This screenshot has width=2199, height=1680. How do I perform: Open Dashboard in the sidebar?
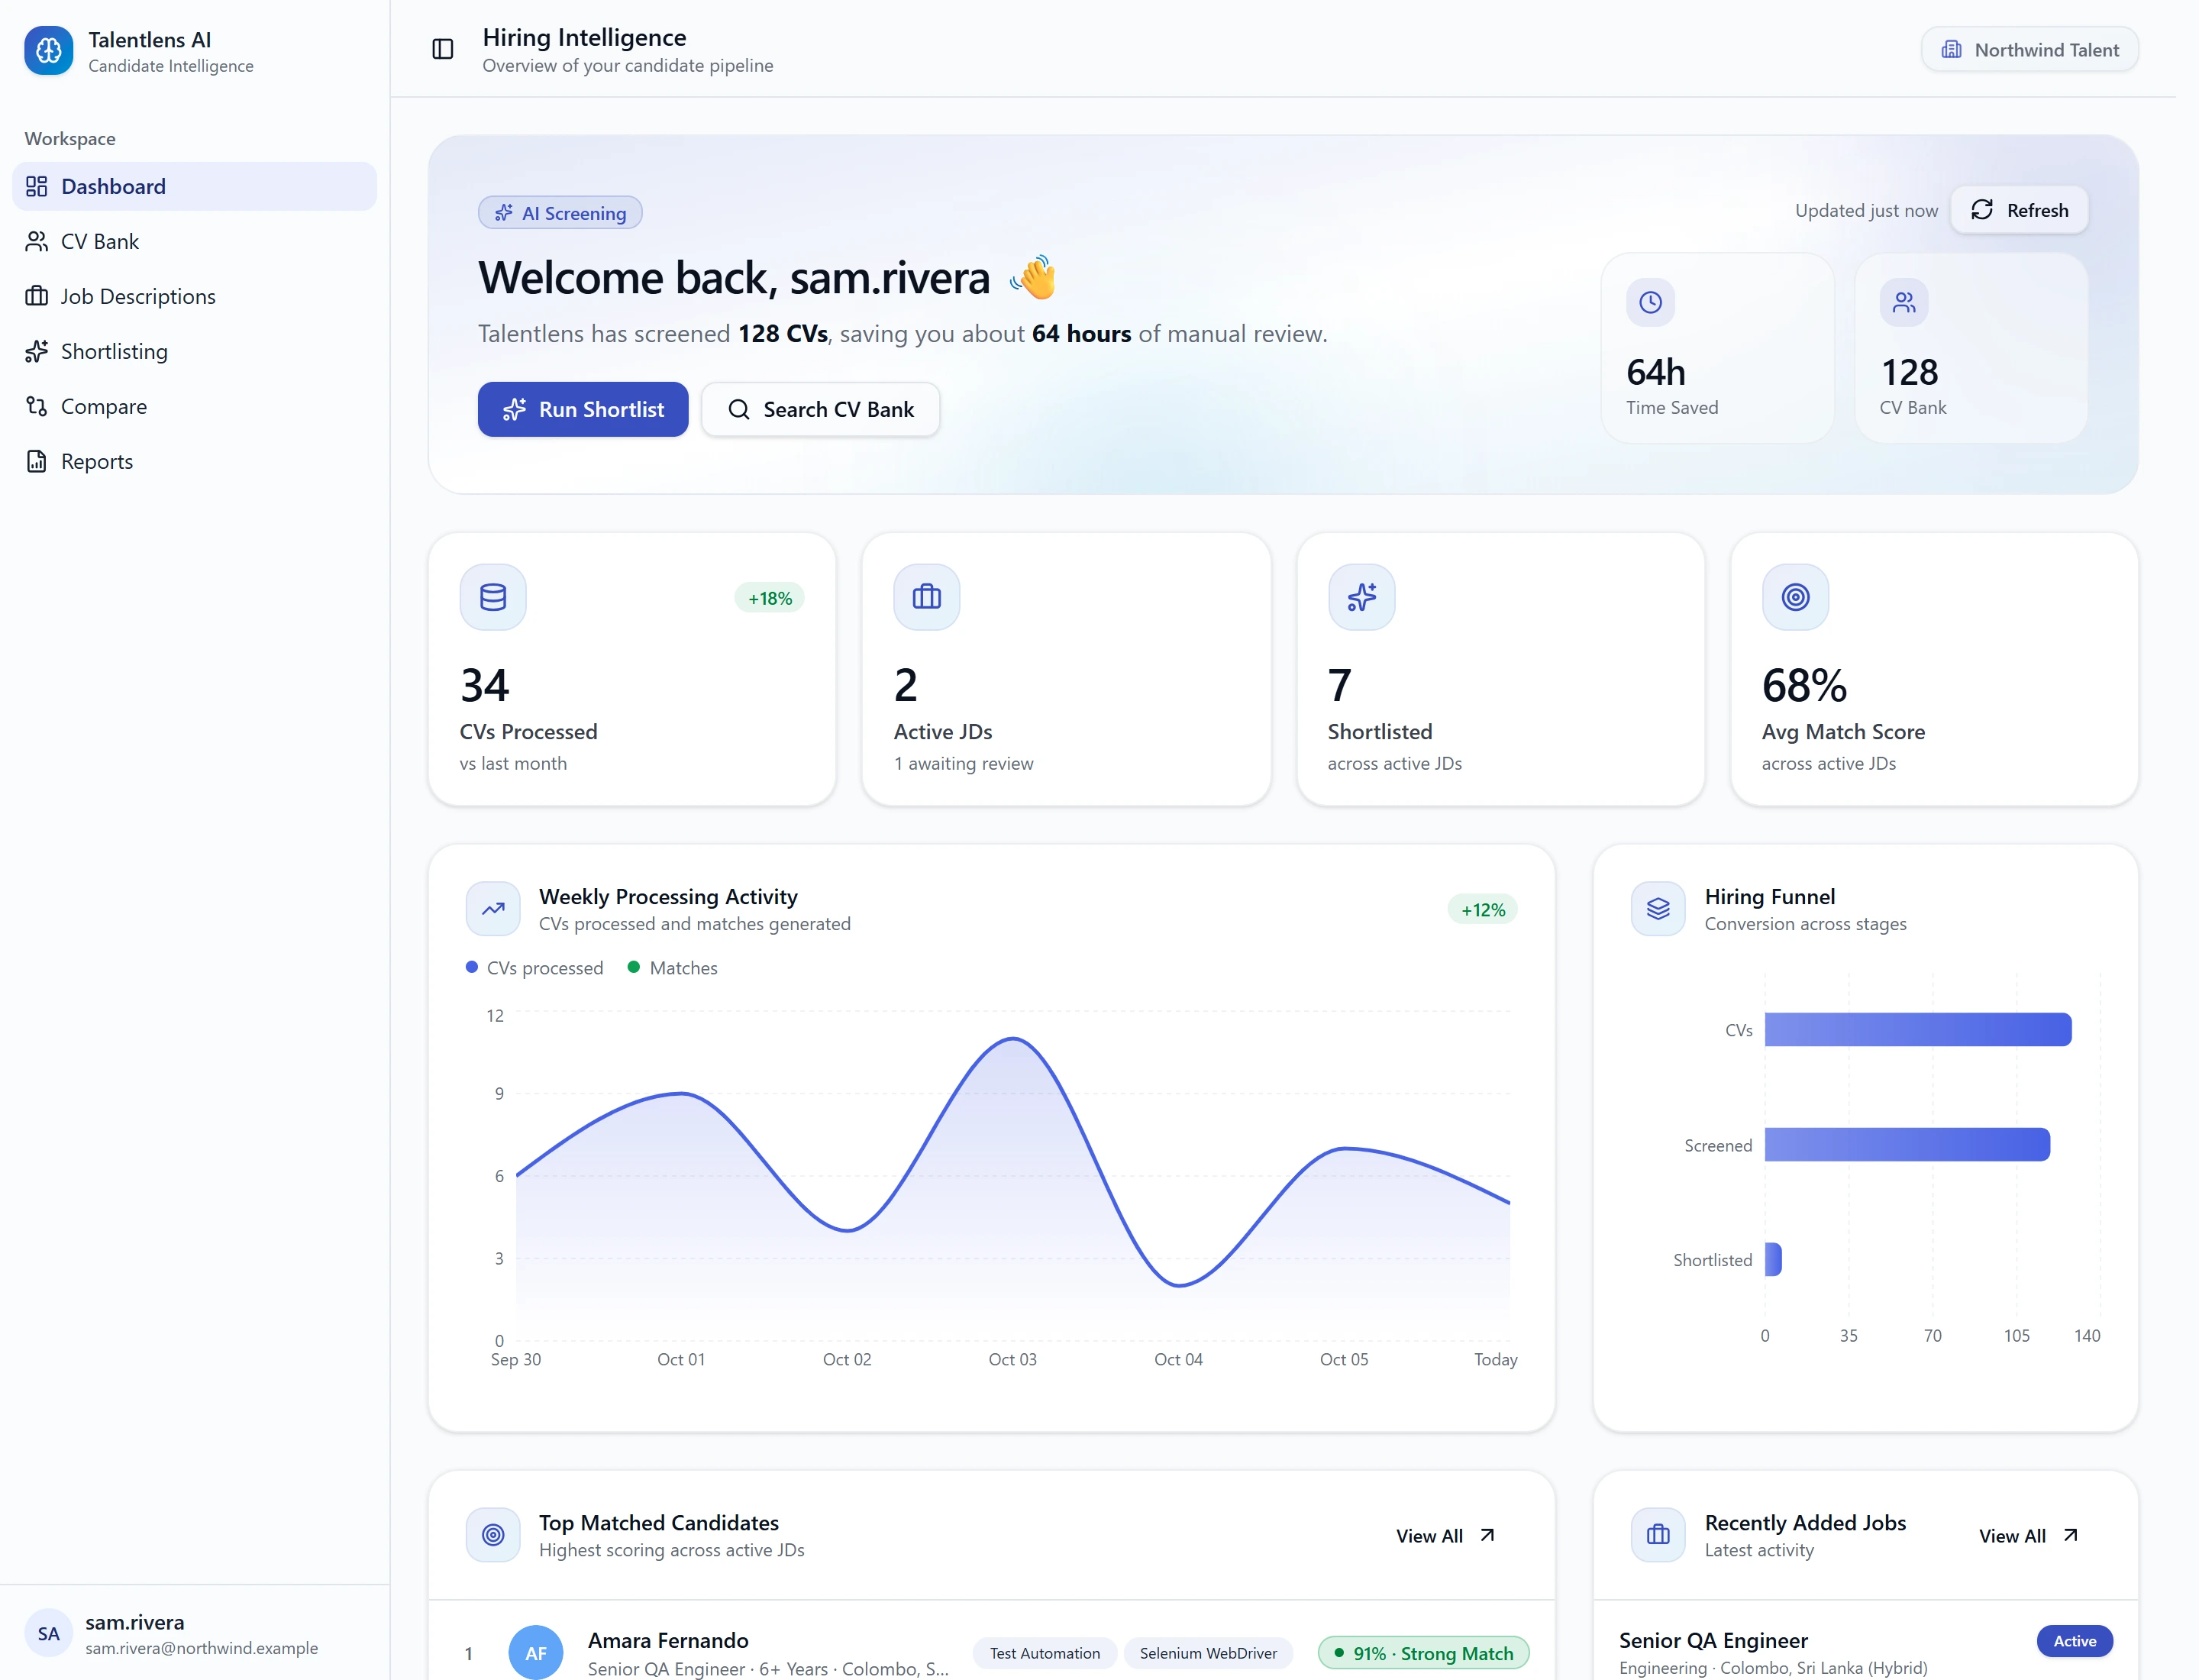pyautogui.click(x=195, y=186)
